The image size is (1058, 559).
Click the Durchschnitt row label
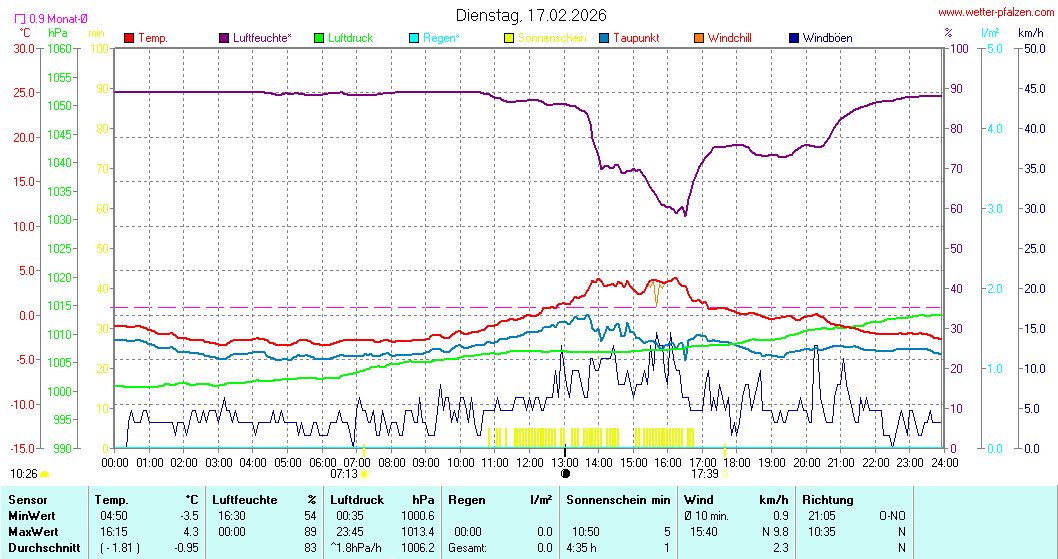[38, 548]
